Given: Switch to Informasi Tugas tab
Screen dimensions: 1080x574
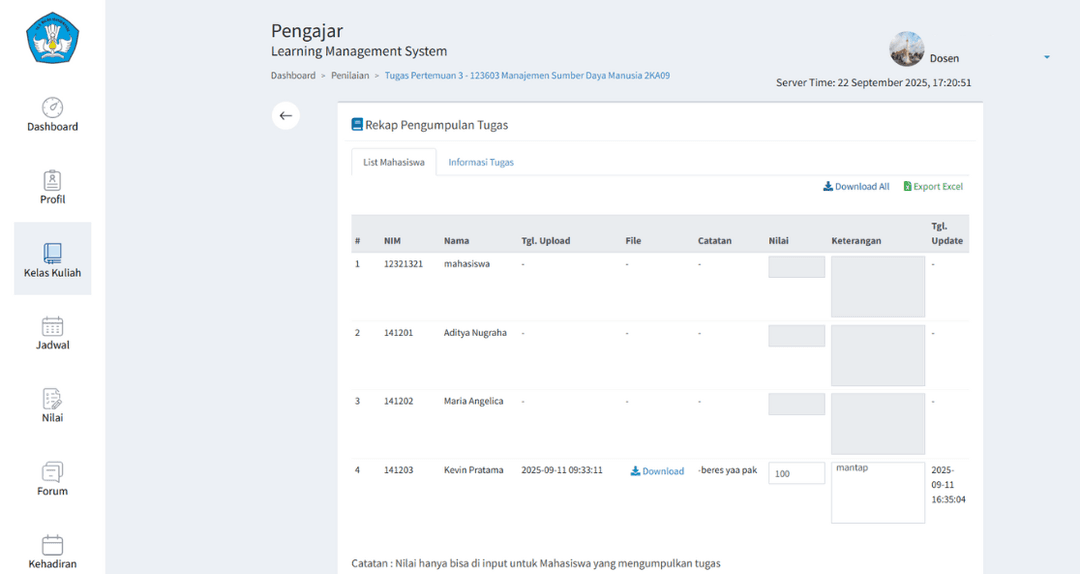Looking at the screenshot, I should tap(481, 162).
